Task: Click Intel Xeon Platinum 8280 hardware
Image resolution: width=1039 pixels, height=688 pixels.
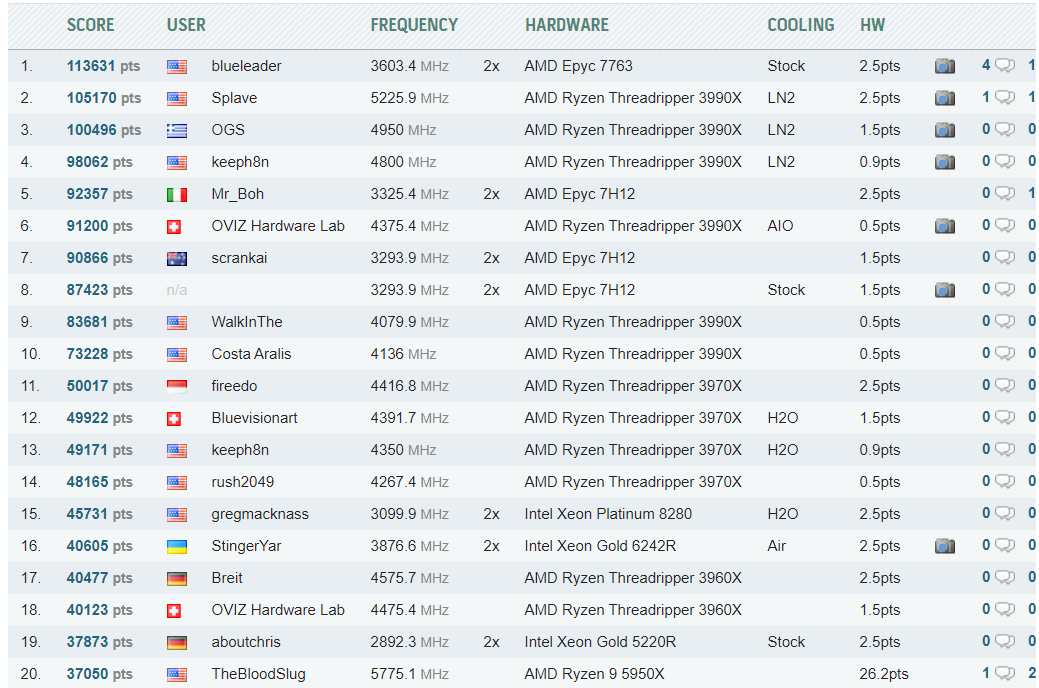Action: point(608,514)
